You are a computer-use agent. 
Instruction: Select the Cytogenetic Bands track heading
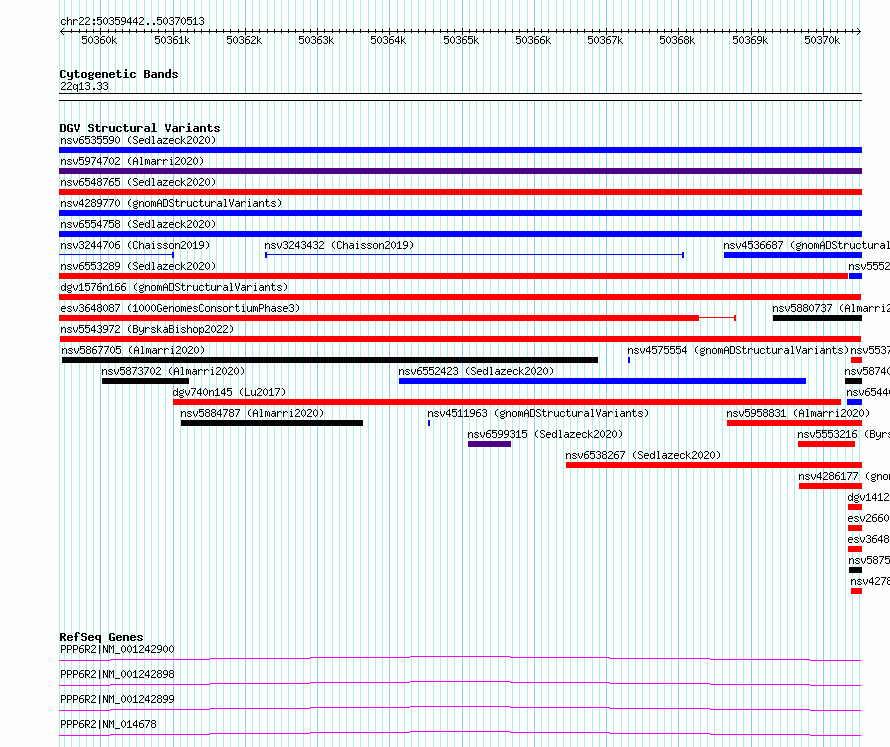click(x=119, y=74)
